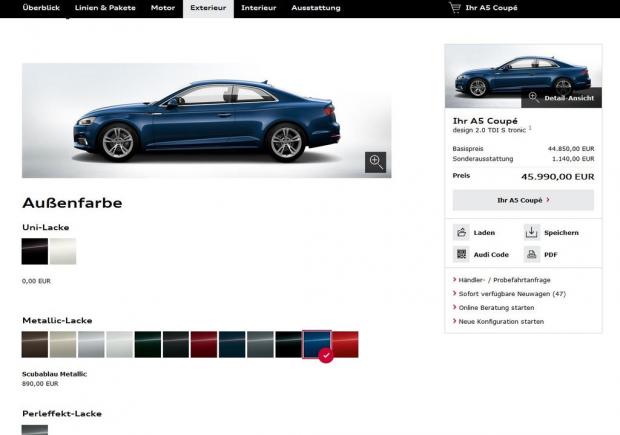Click the Laden load icon
620x435 pixels.
tap(462, 232)
